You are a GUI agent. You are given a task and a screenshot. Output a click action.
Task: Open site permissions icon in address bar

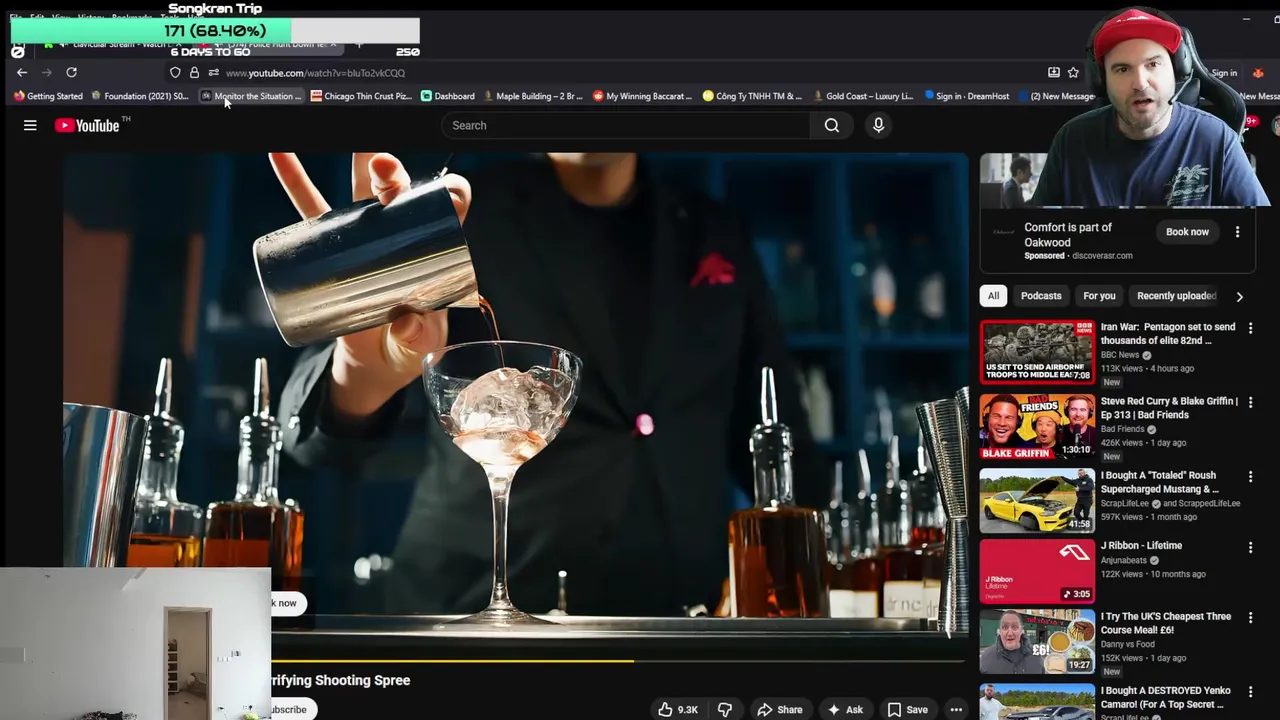213,73
